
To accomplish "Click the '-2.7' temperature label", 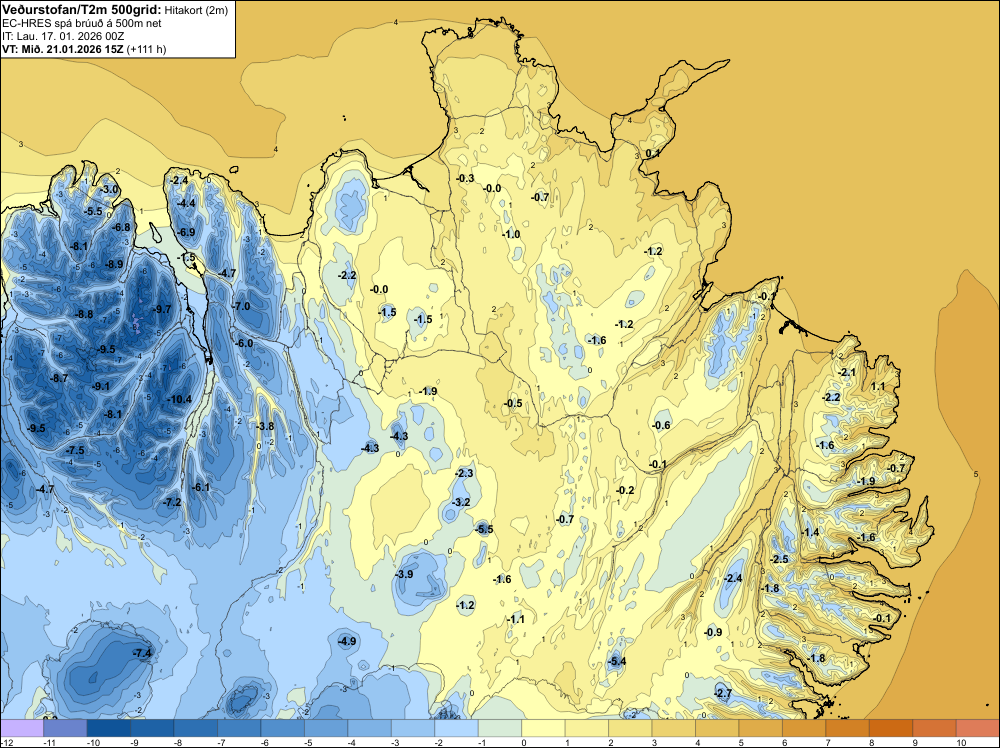I will click(723, 693).
